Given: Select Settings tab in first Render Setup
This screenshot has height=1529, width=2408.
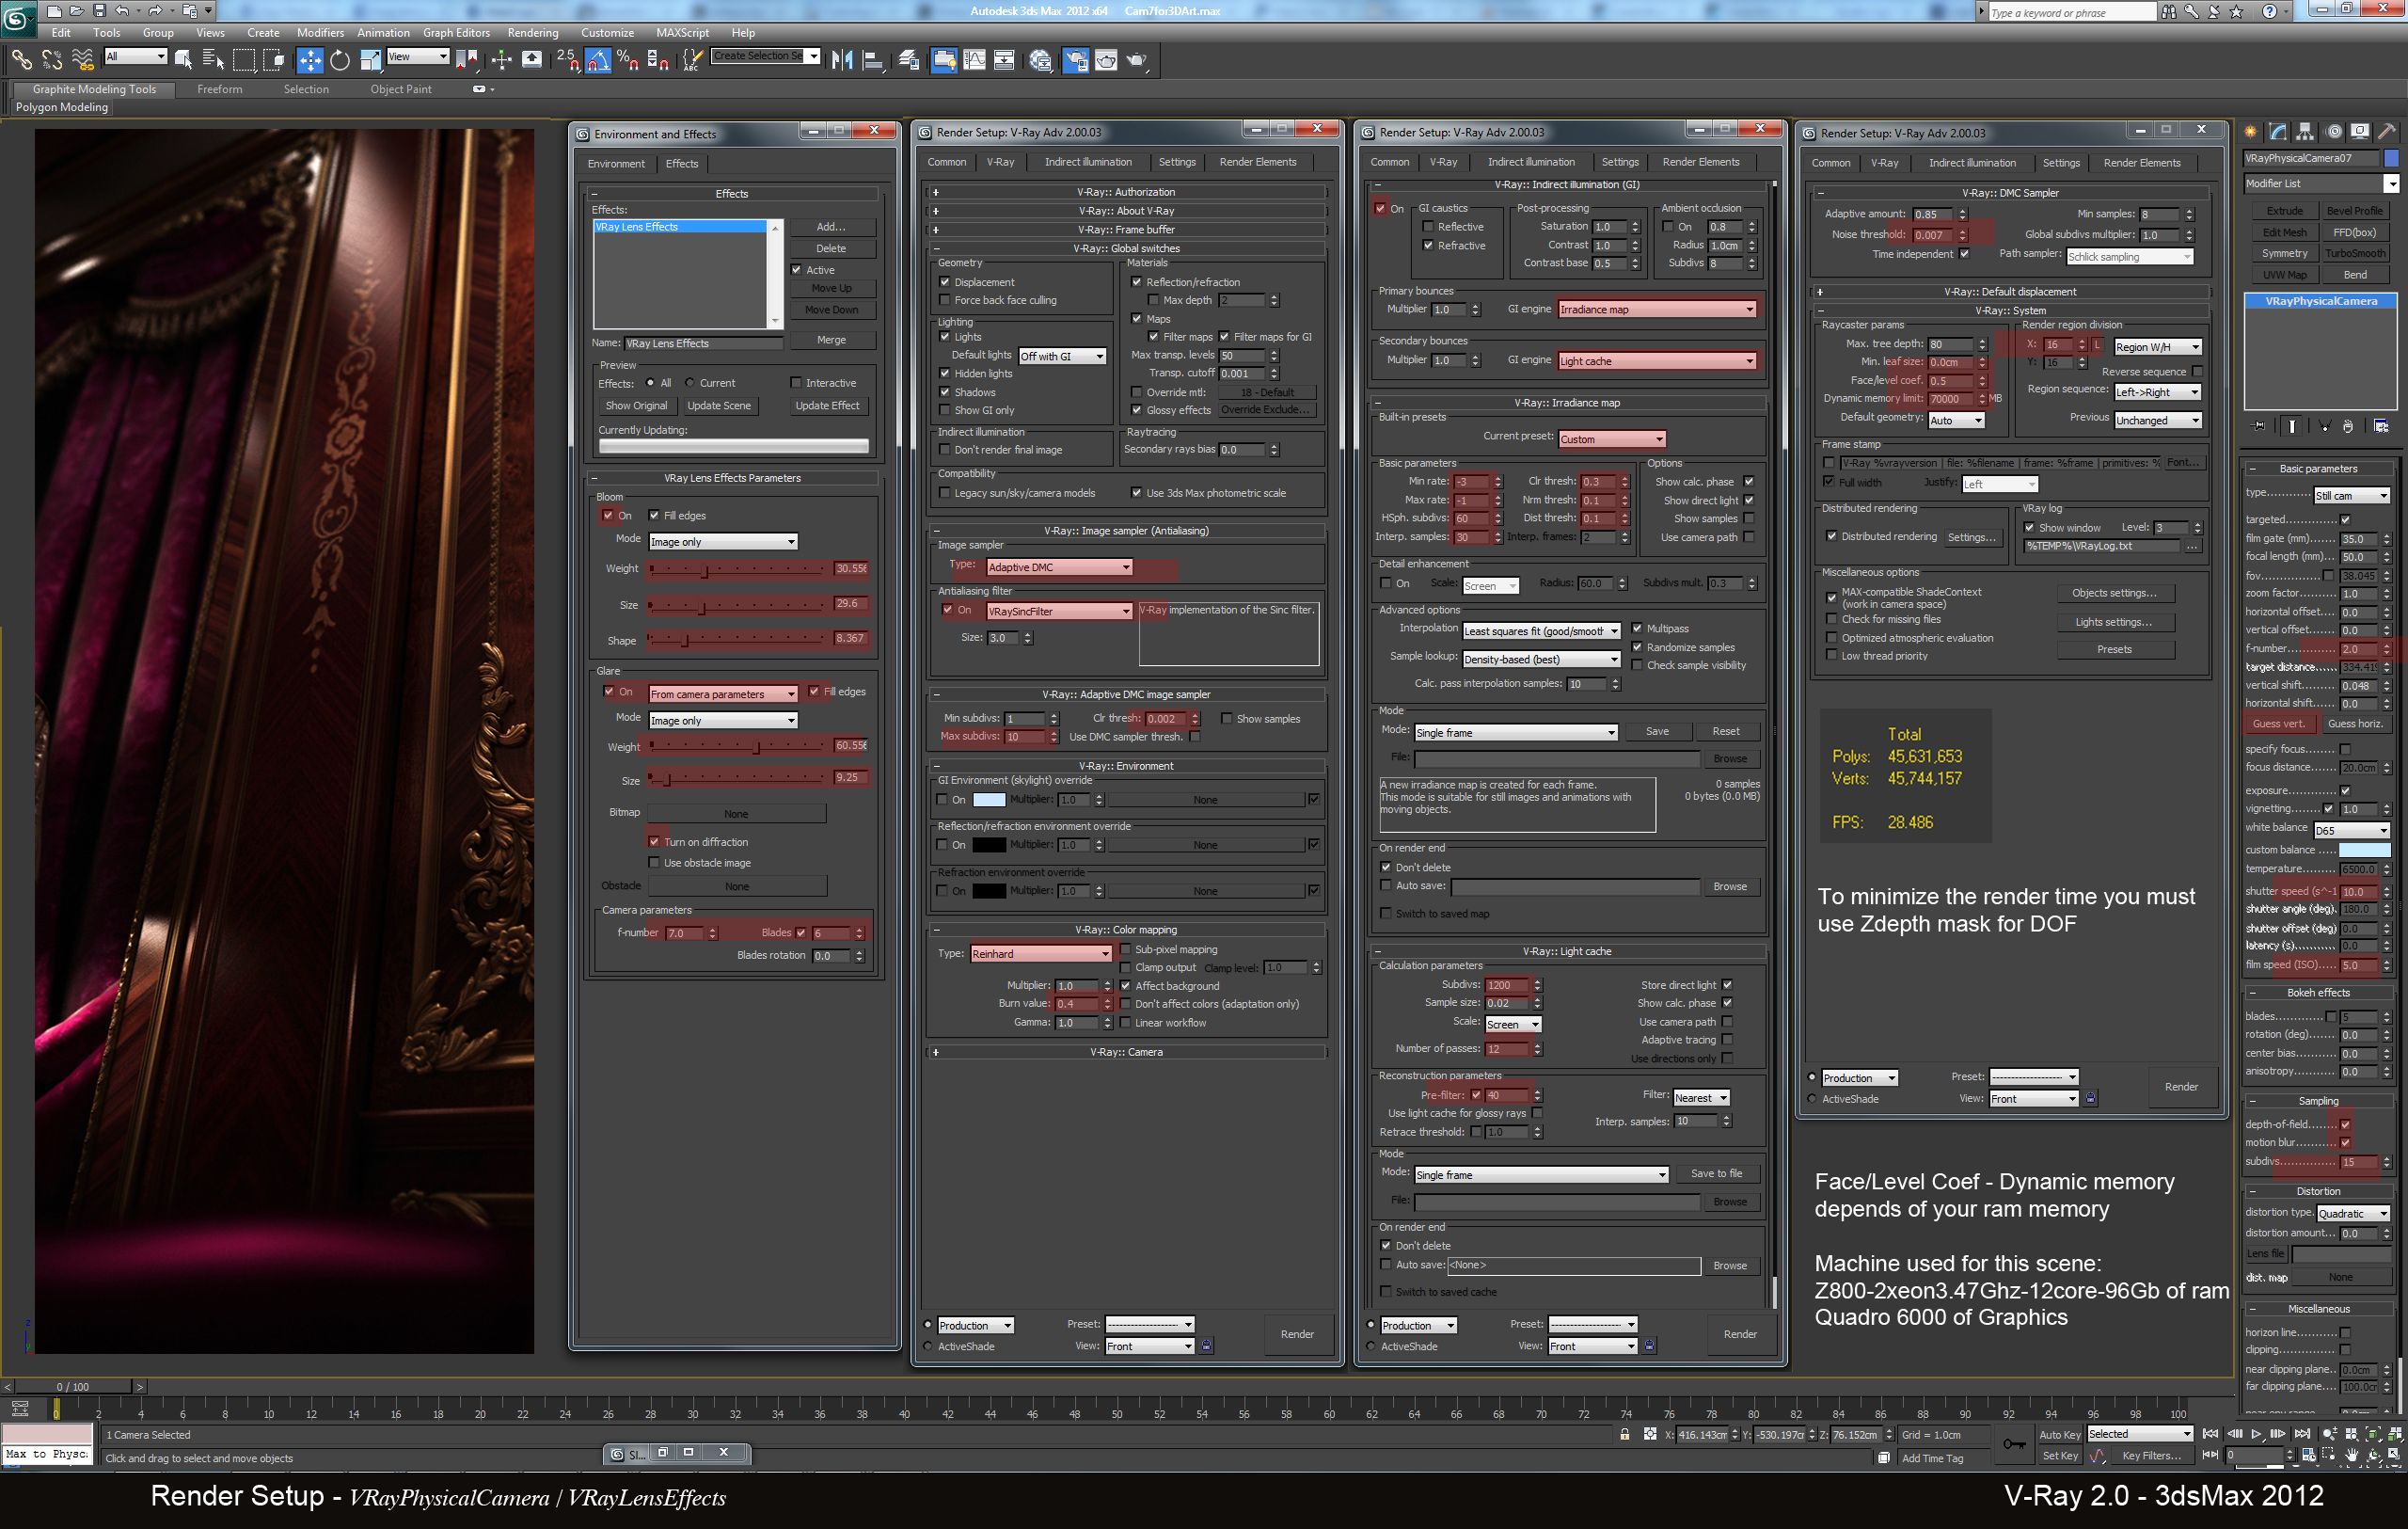Looking at the screenshot, I should coord(1177,162).
